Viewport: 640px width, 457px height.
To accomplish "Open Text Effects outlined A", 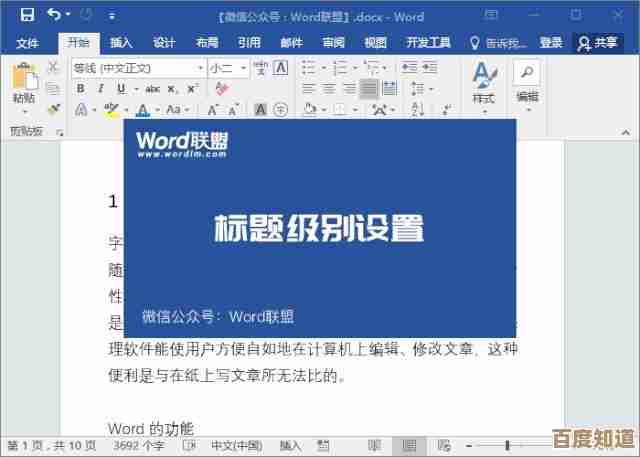I will 81,109.
